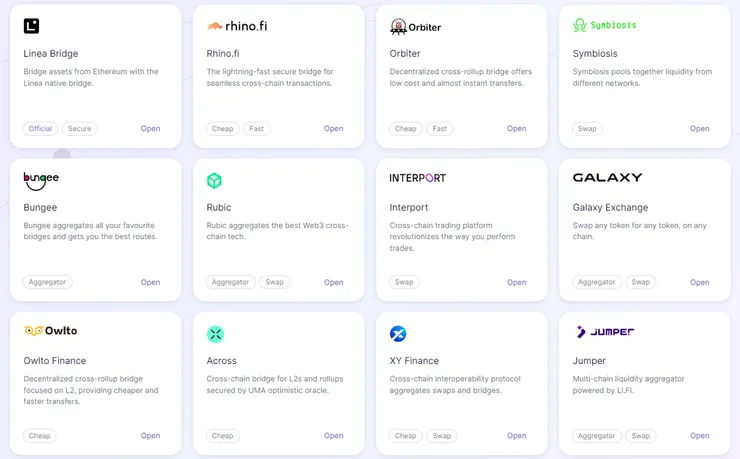The width and height of the screenshot is (740, 459).
Task: Click the Symbiosis logo
Action: pyautogui.click(x=604, y=25)
